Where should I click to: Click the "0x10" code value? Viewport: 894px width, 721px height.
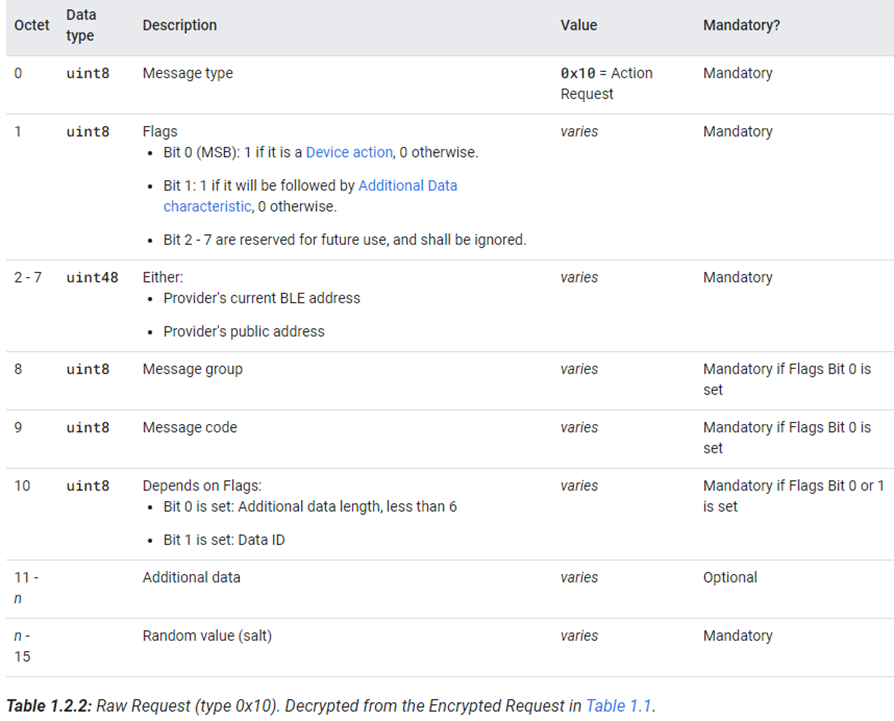[578, 73]
